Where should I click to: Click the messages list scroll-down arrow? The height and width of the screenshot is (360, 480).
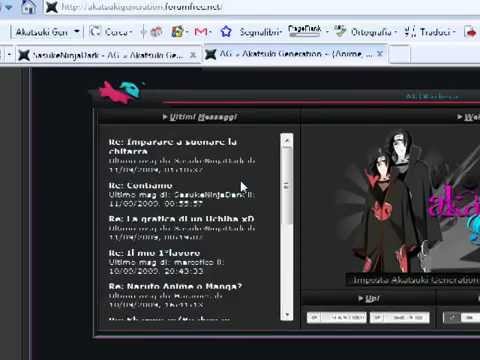(287, 314)
